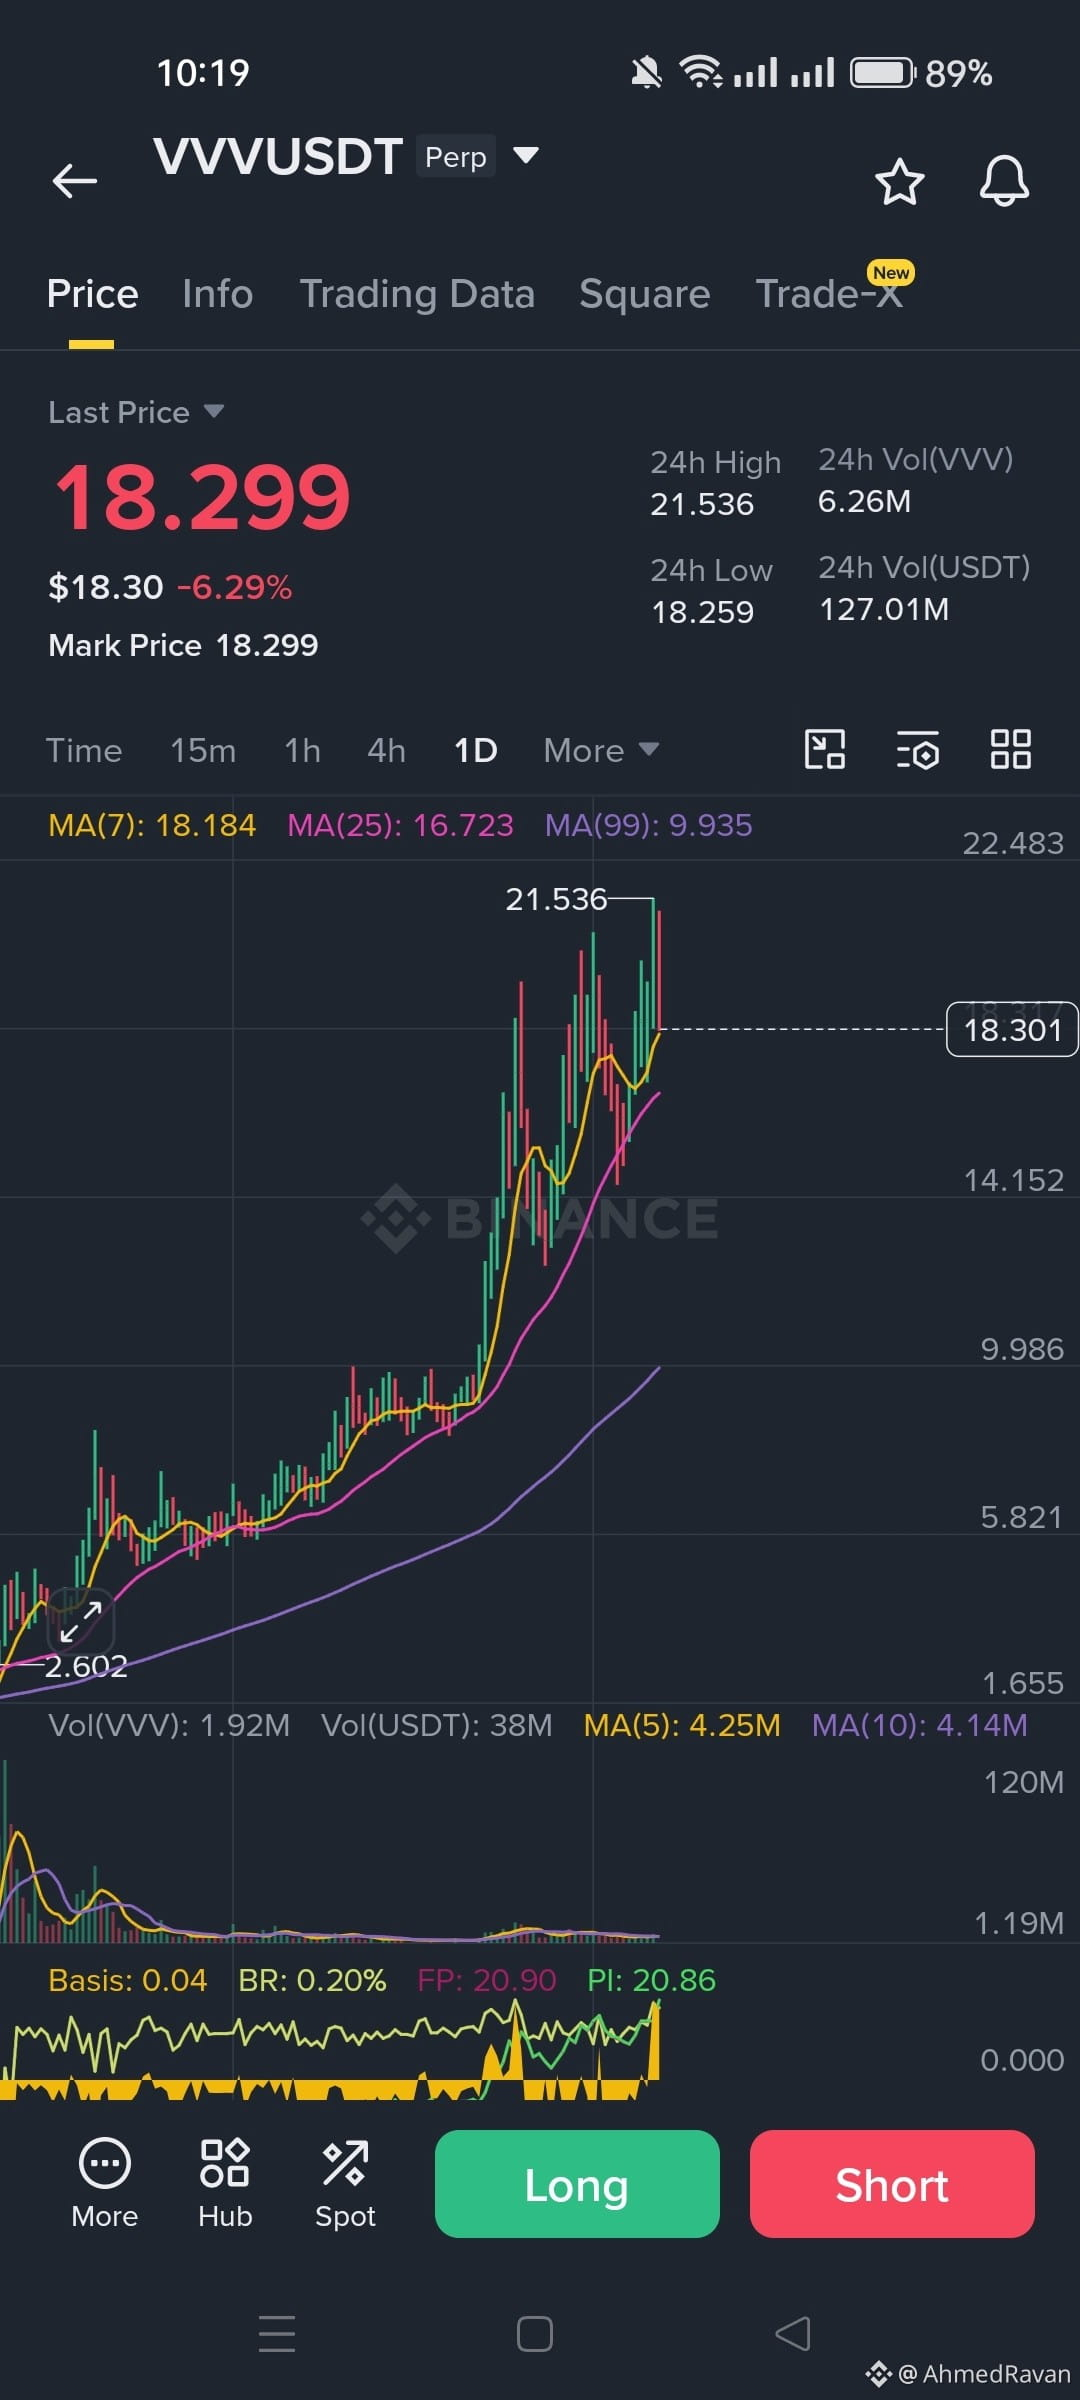Go to the Square tab

pos(644,294)
